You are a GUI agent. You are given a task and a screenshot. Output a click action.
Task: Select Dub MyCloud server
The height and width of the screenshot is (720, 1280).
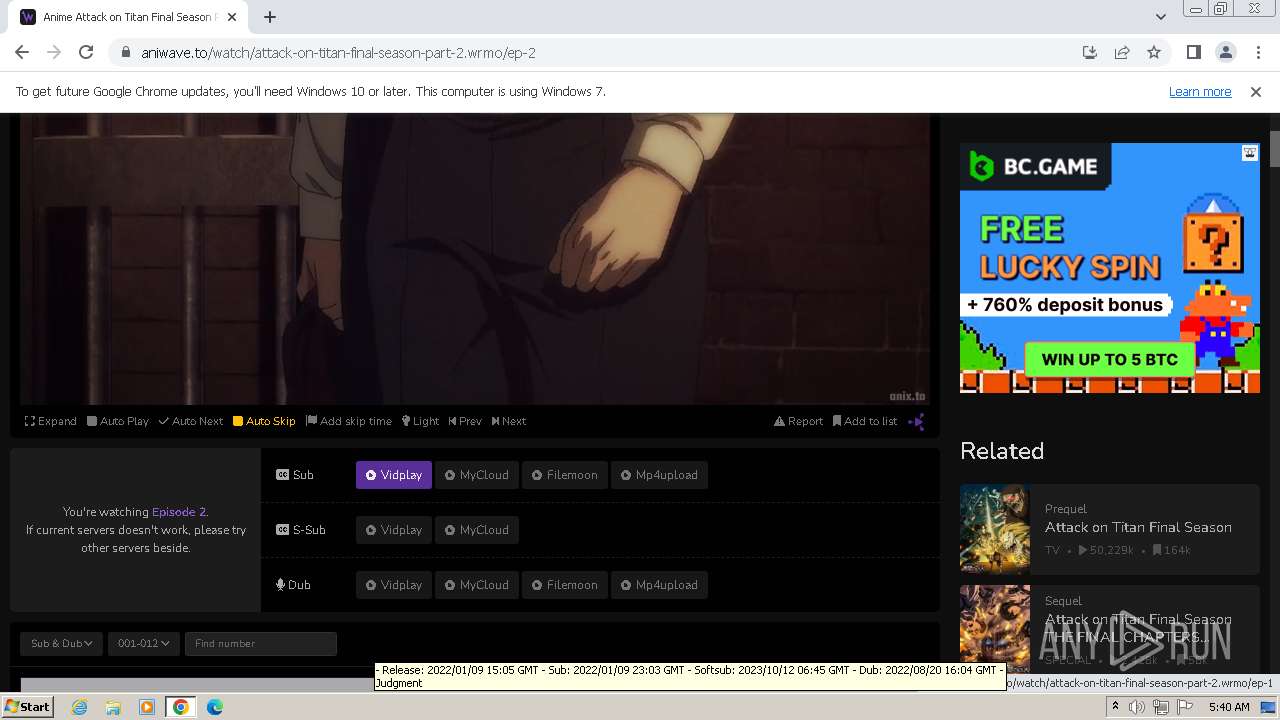point(477,585)
